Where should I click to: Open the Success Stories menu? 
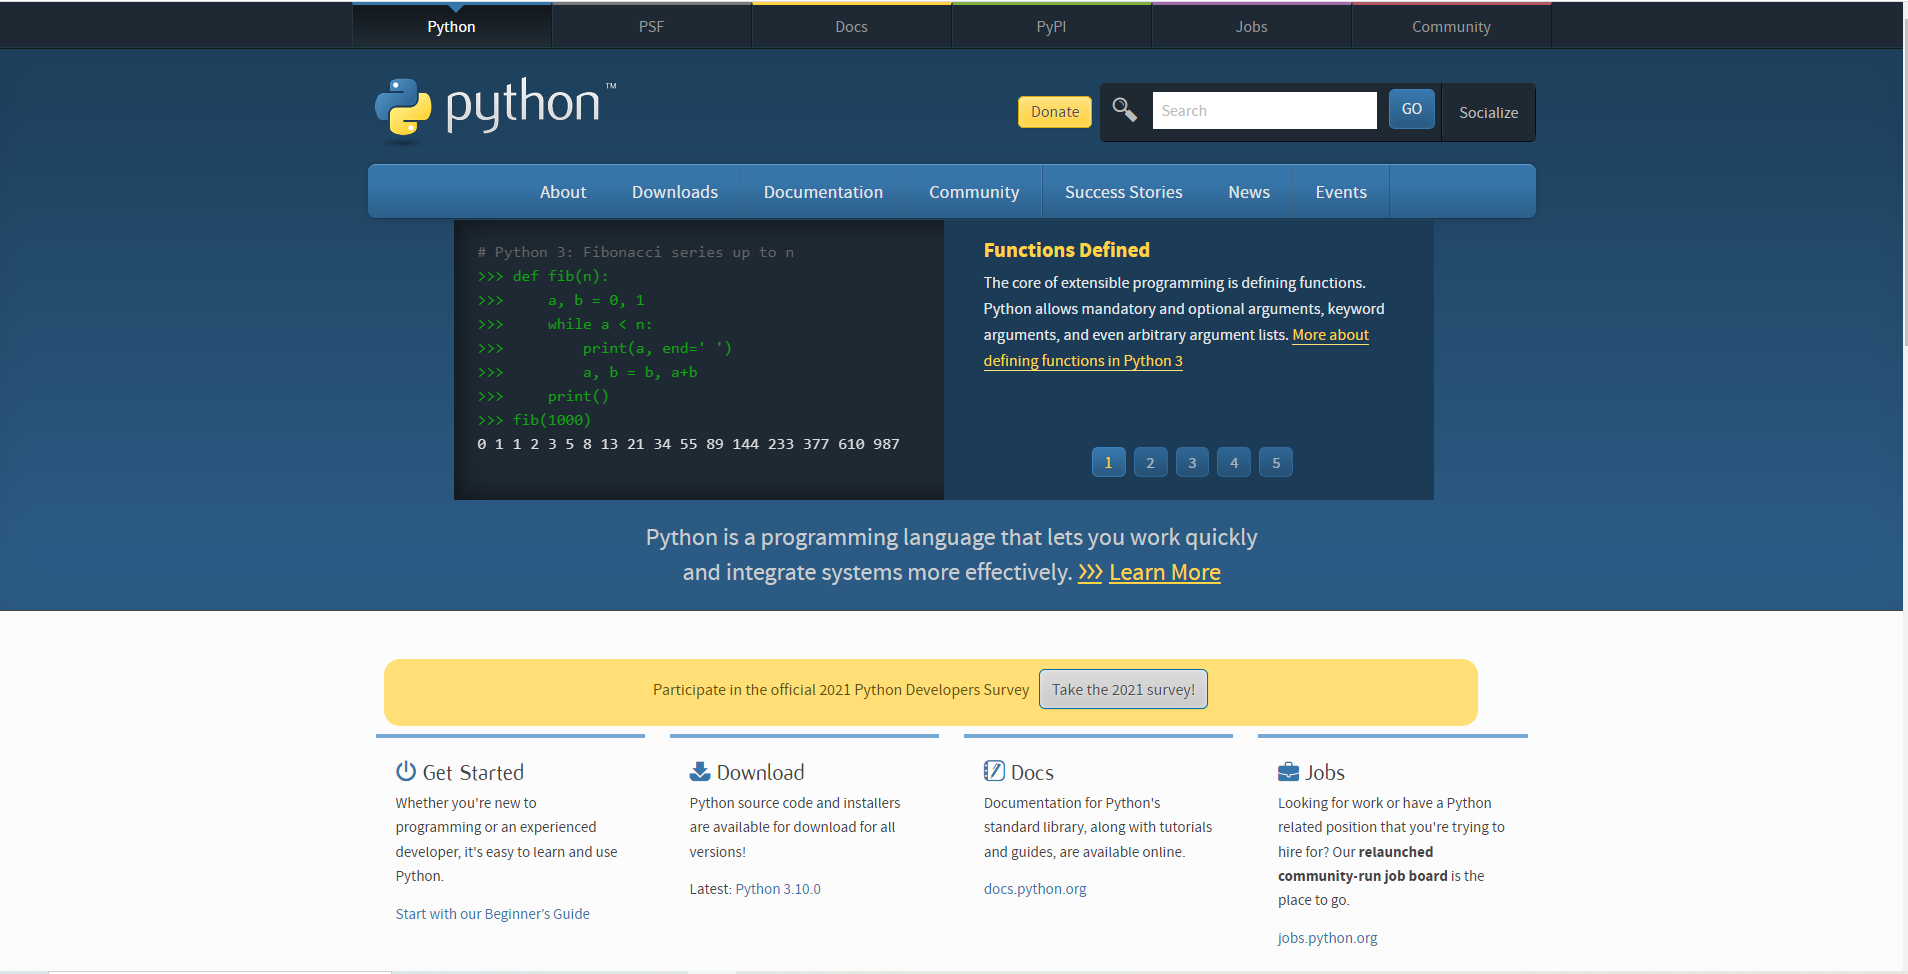pyautogui.click(x=1124, y=192)
